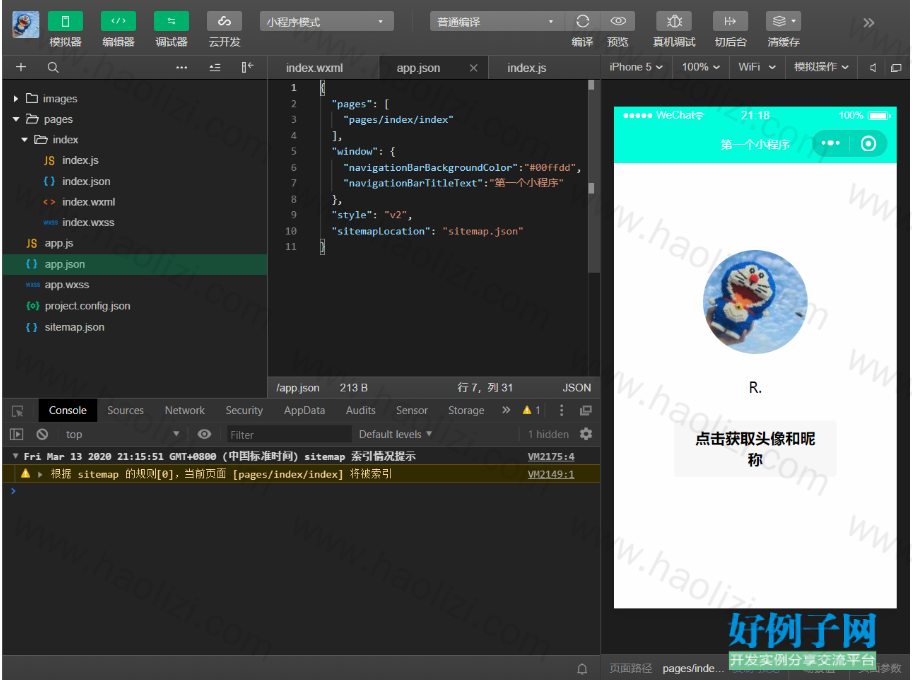Switch to the AppData devtools tab
The width and height of the screenshot is (912, 680).
[304, 411]
